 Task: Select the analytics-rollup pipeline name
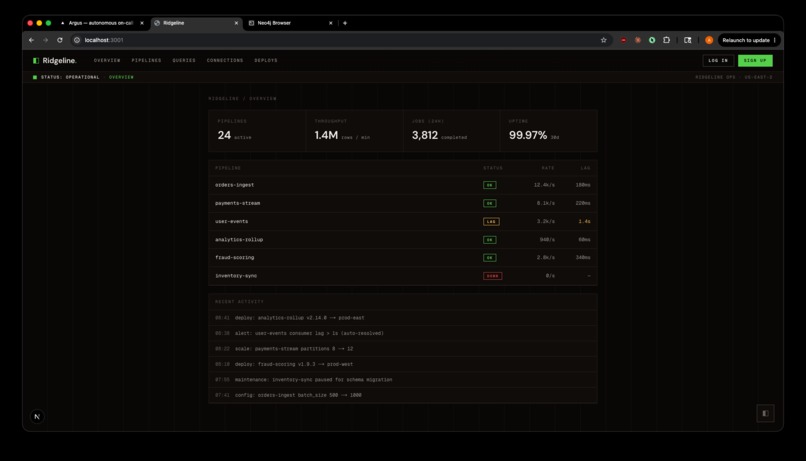coord(239,239)
